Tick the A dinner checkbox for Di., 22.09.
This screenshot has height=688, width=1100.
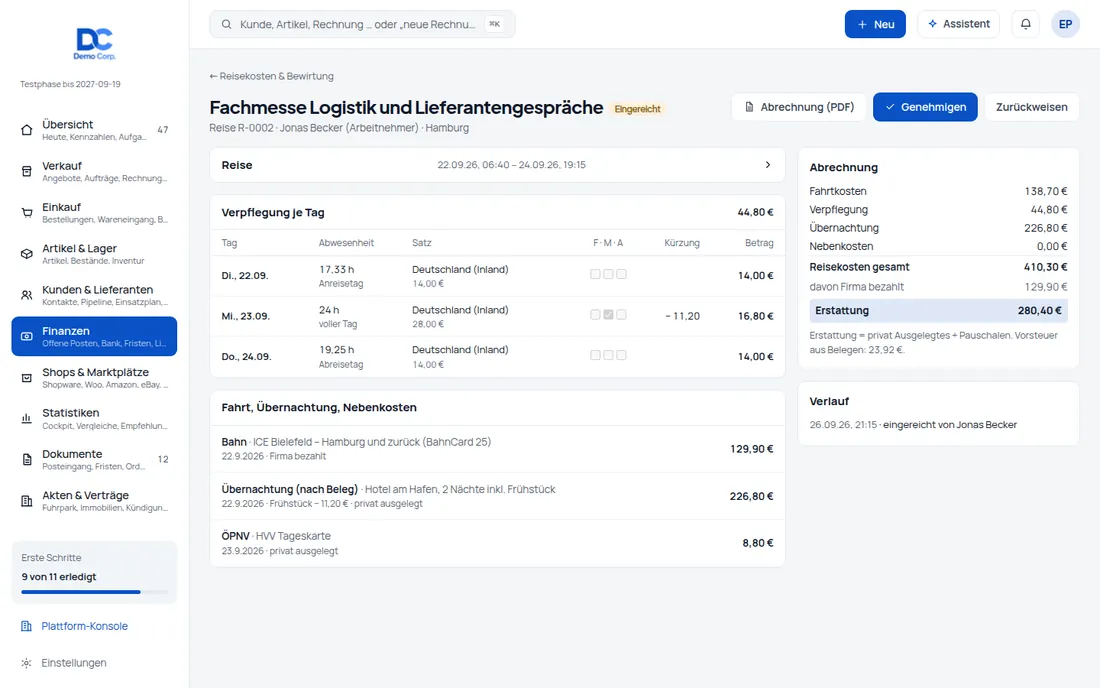[622, 274]
